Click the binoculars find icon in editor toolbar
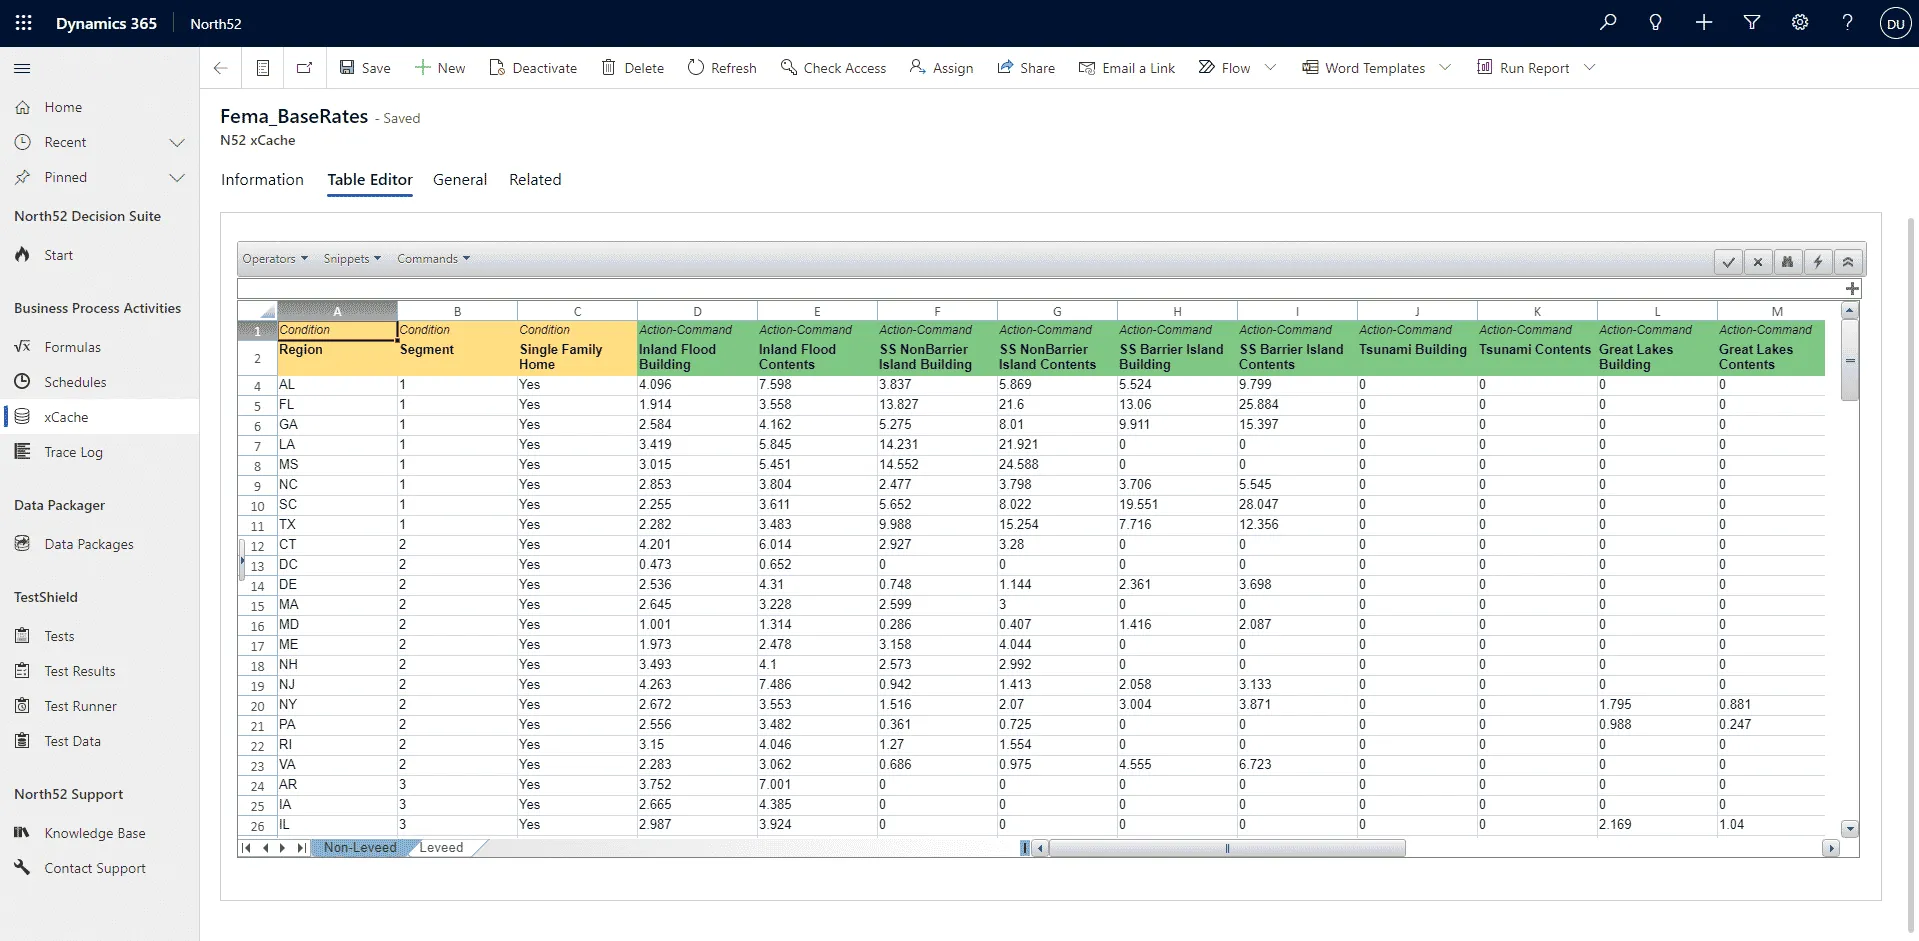The height and width of the screenshot is (941, 1919). pyautogui.click(x=1788, y=262)
